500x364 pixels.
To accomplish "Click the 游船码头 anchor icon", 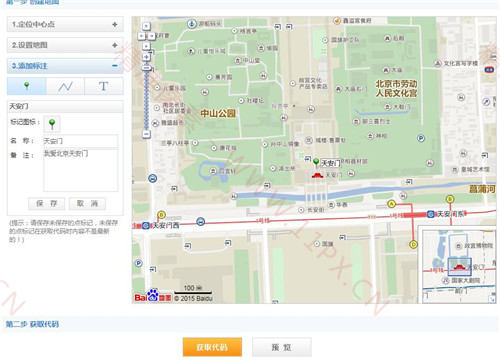I will [x=191, y=24].
